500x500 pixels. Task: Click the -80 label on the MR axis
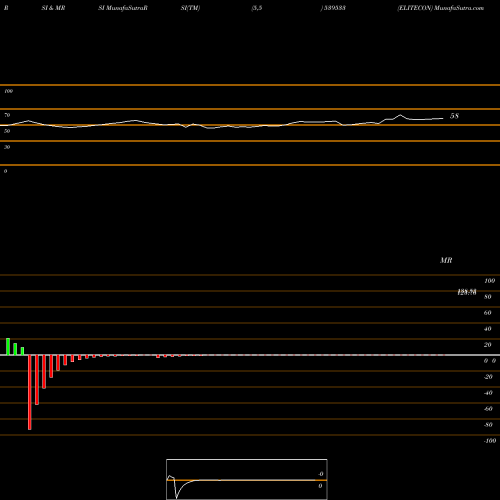488,425
